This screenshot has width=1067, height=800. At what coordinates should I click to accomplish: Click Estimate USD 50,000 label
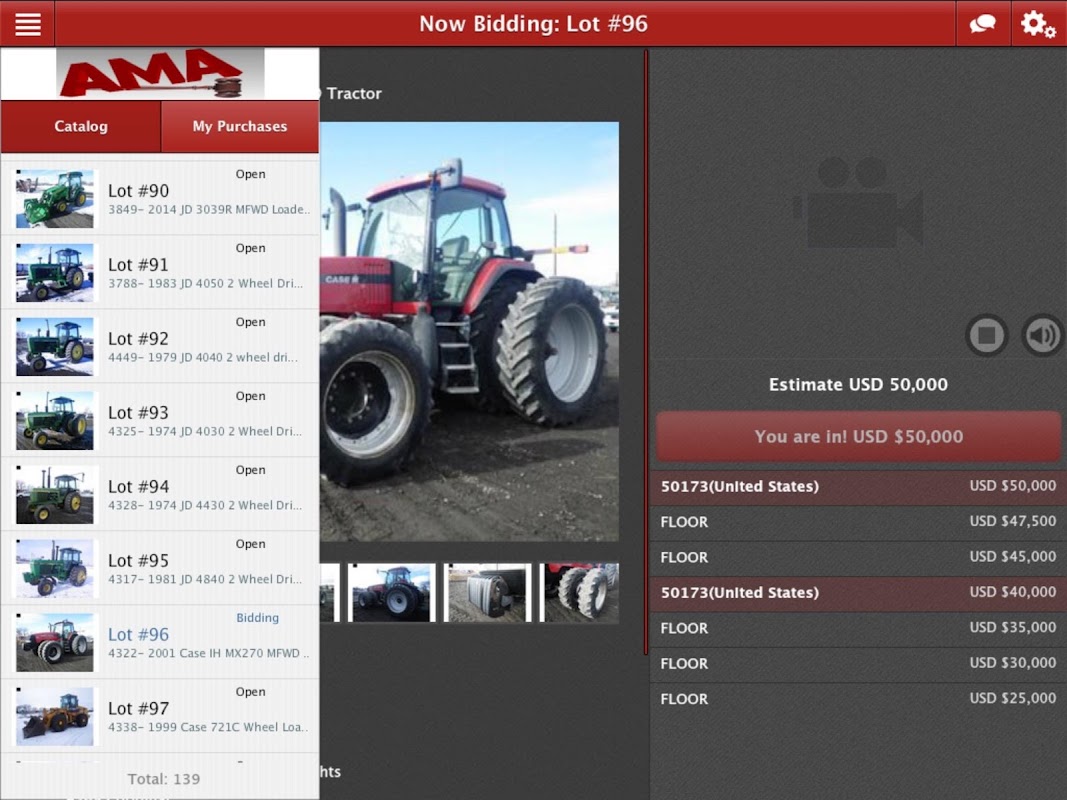point(858,384)
